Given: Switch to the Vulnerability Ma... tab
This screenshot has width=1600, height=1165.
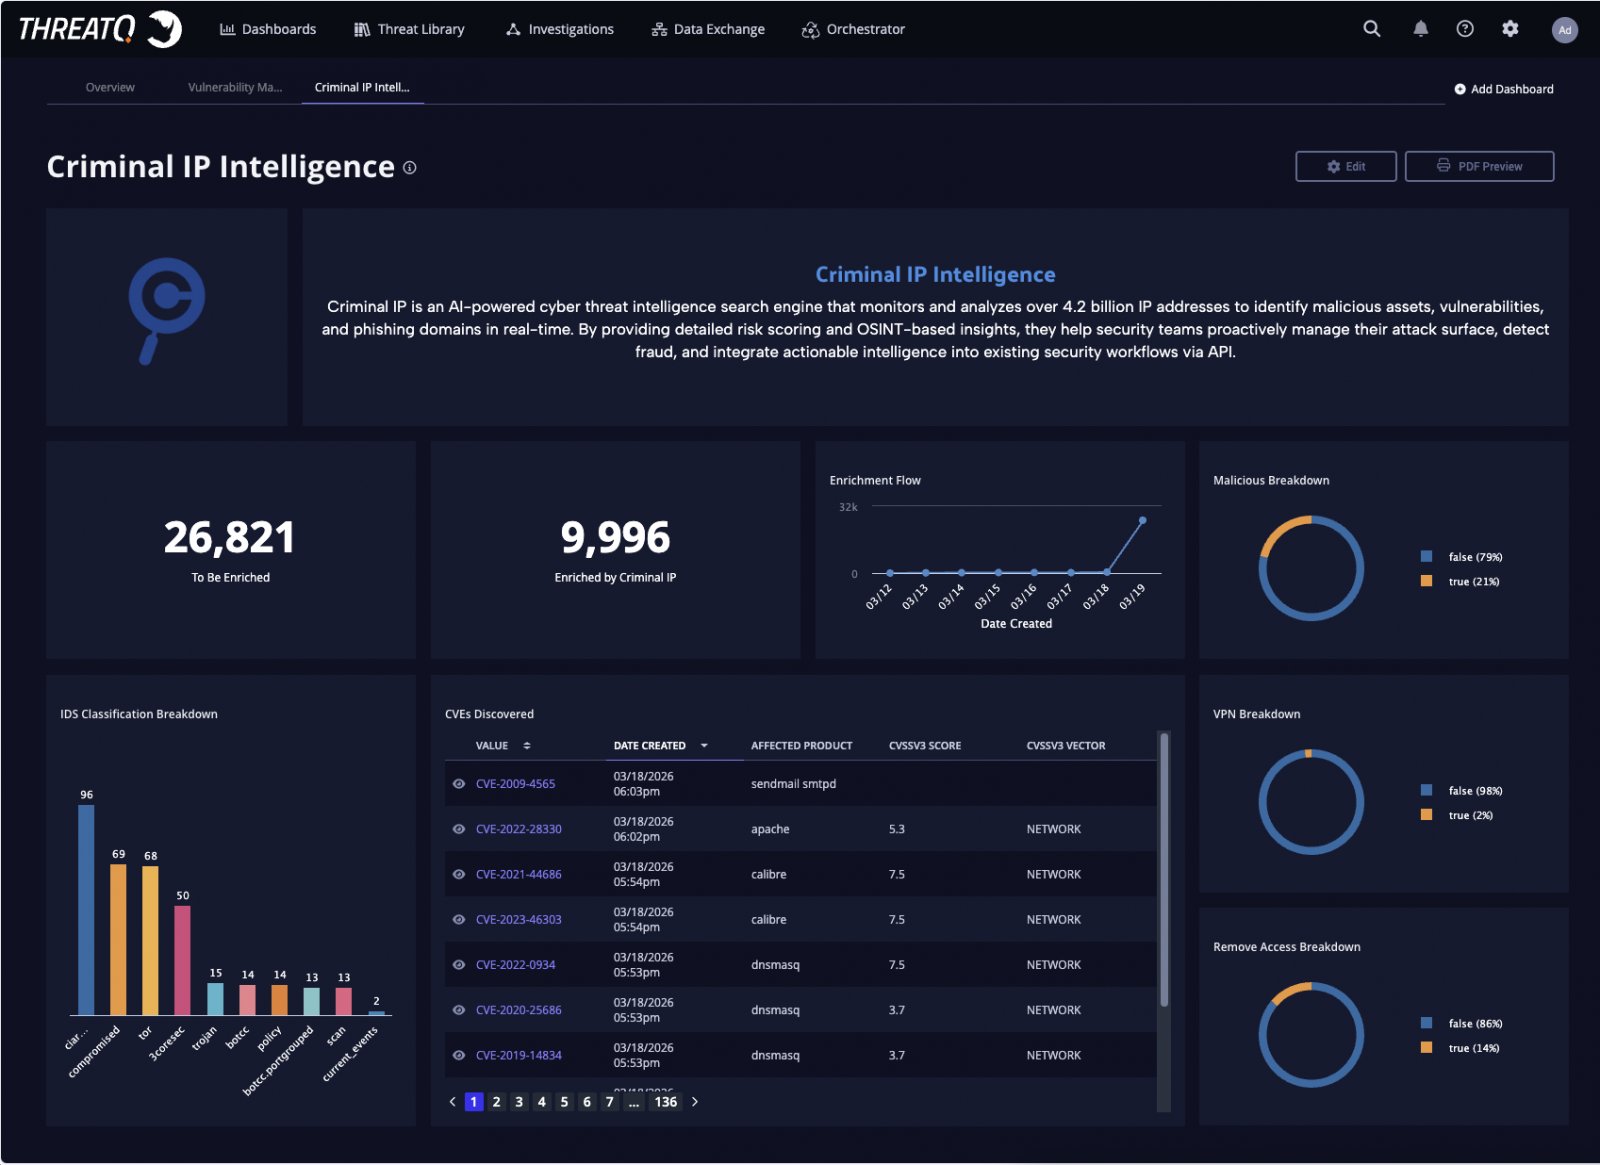Looking at the screenshot, I should tap(235, 88).
